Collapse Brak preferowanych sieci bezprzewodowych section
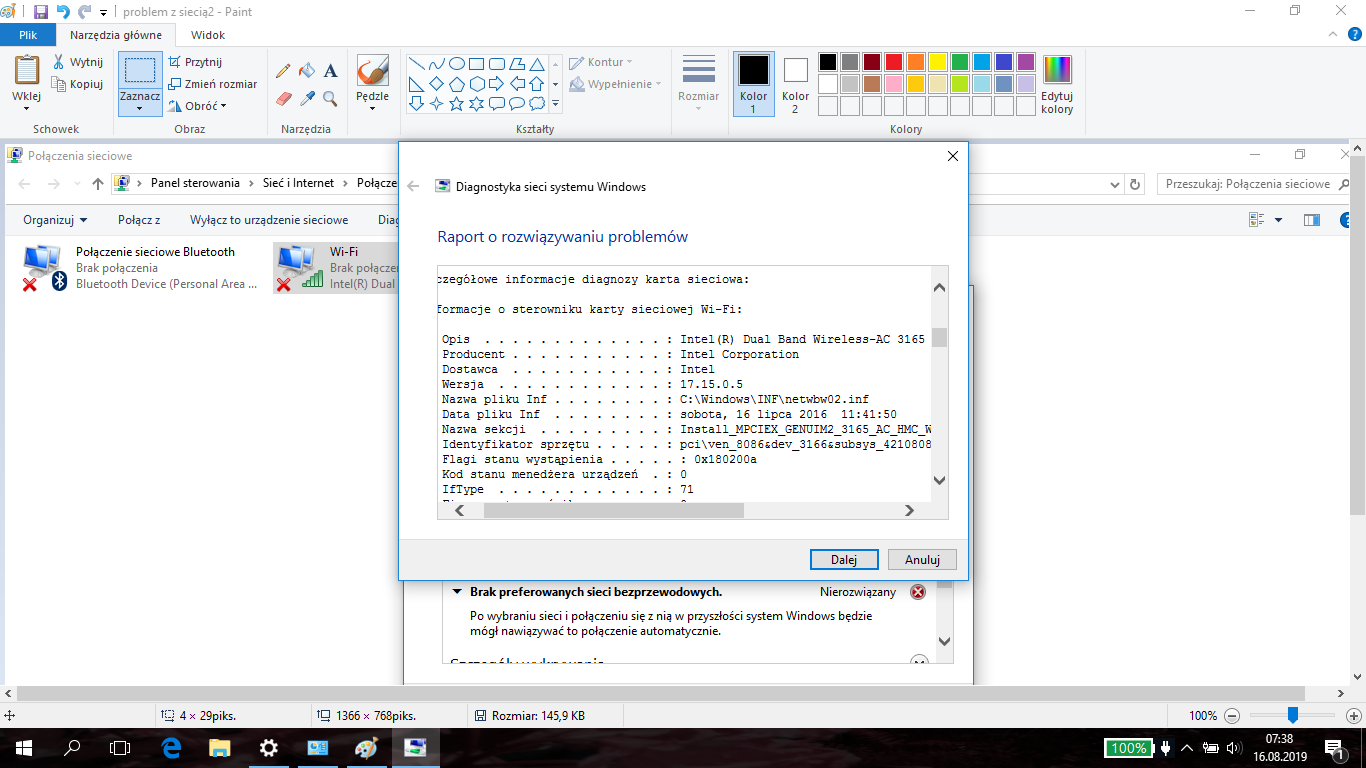The width and height of the screenshot is (1366, 768). 457,592
